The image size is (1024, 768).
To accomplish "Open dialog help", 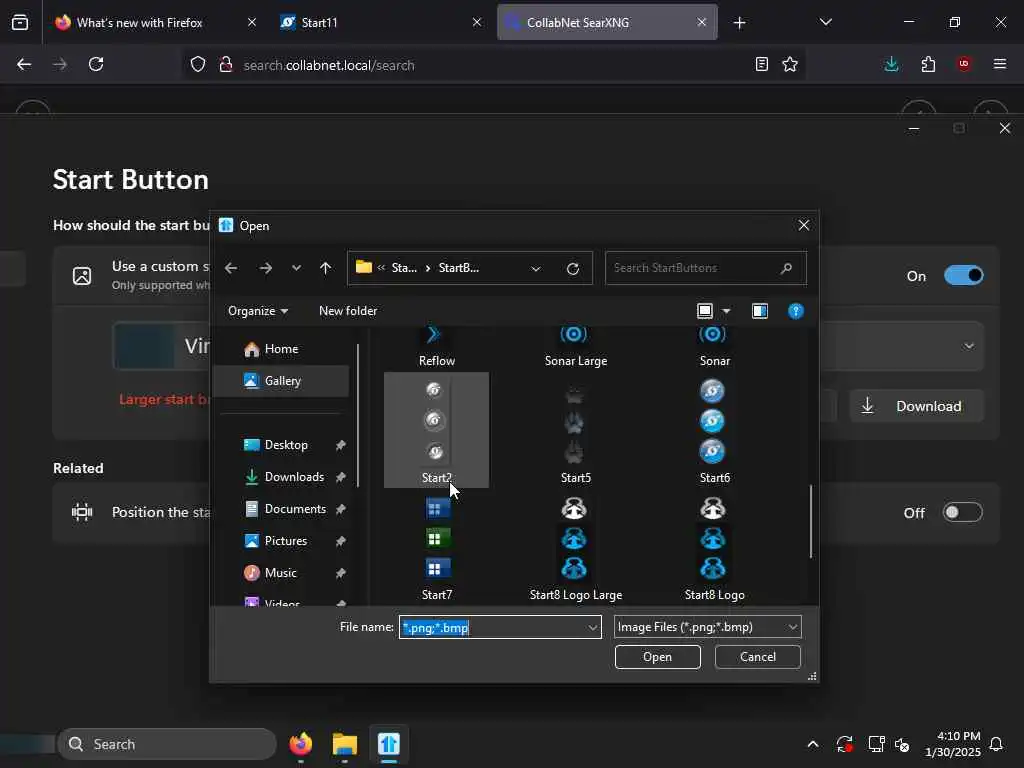I will click(x=795, y=311).
